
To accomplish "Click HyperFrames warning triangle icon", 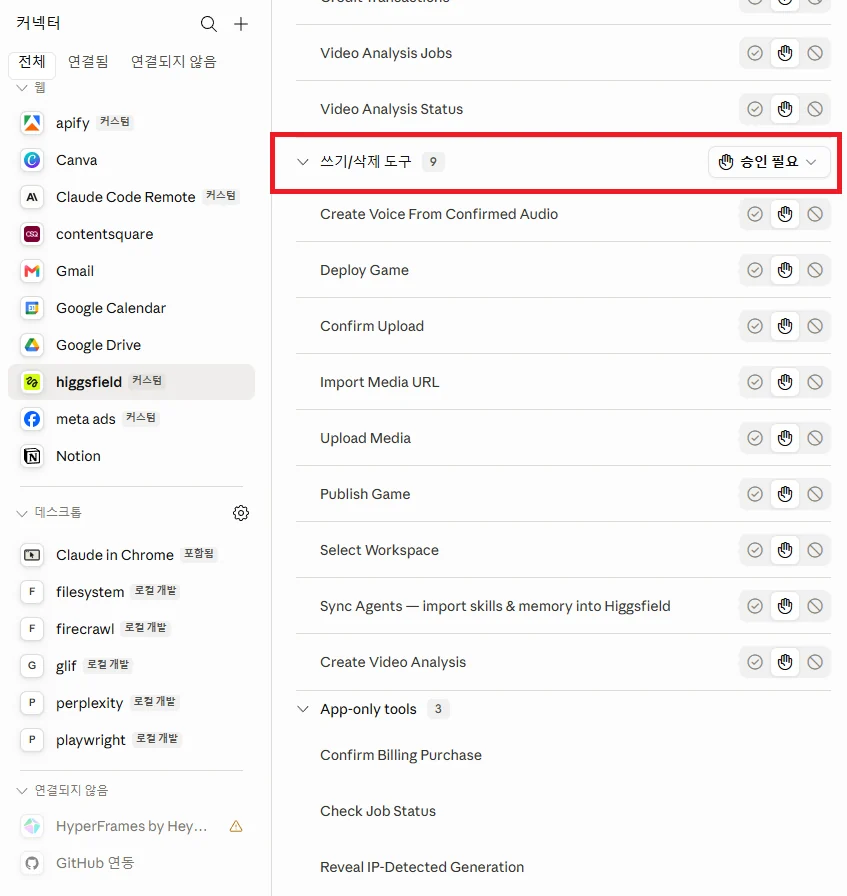I will tap(235, 826).
